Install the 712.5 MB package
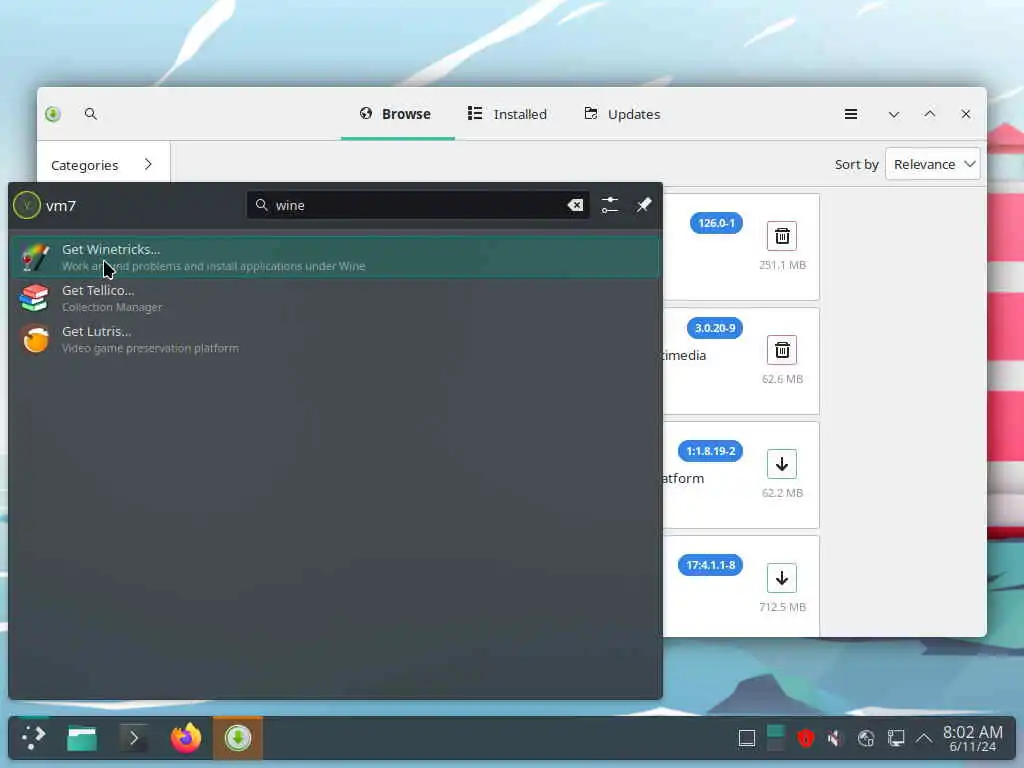Image resolution: width=1024 pixels, height=768 pixels. point(782,579)
